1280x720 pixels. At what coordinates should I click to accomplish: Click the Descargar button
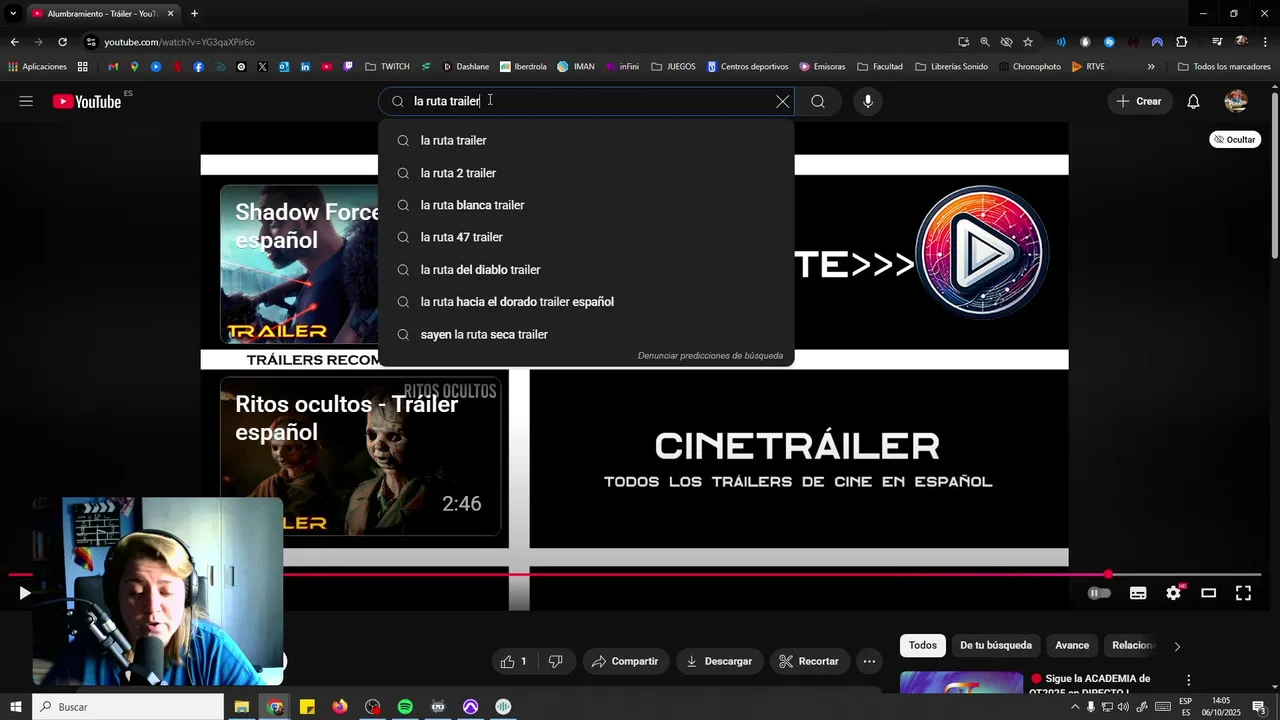719,661
